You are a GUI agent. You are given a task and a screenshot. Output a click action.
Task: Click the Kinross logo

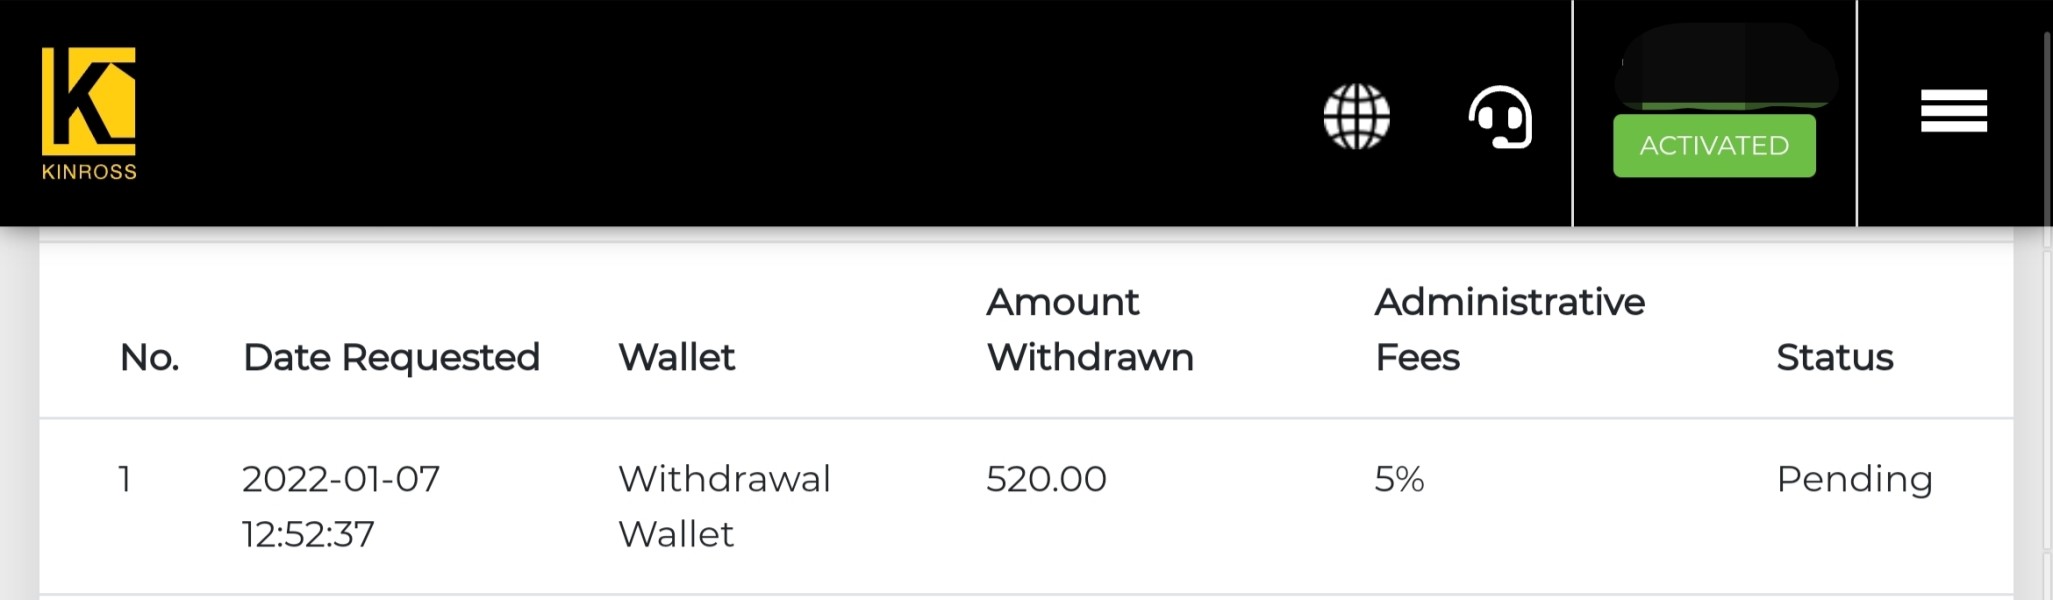click(89, 113)
